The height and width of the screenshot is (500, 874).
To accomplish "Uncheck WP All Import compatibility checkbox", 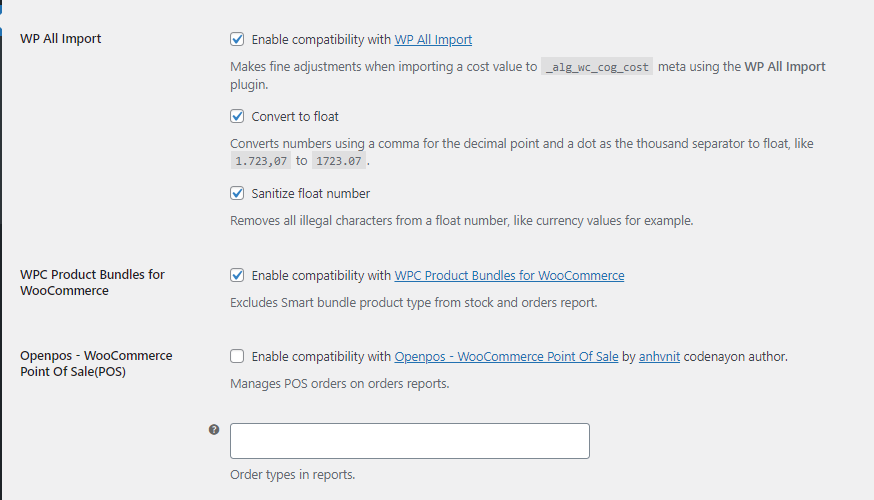I will point(237,39).
